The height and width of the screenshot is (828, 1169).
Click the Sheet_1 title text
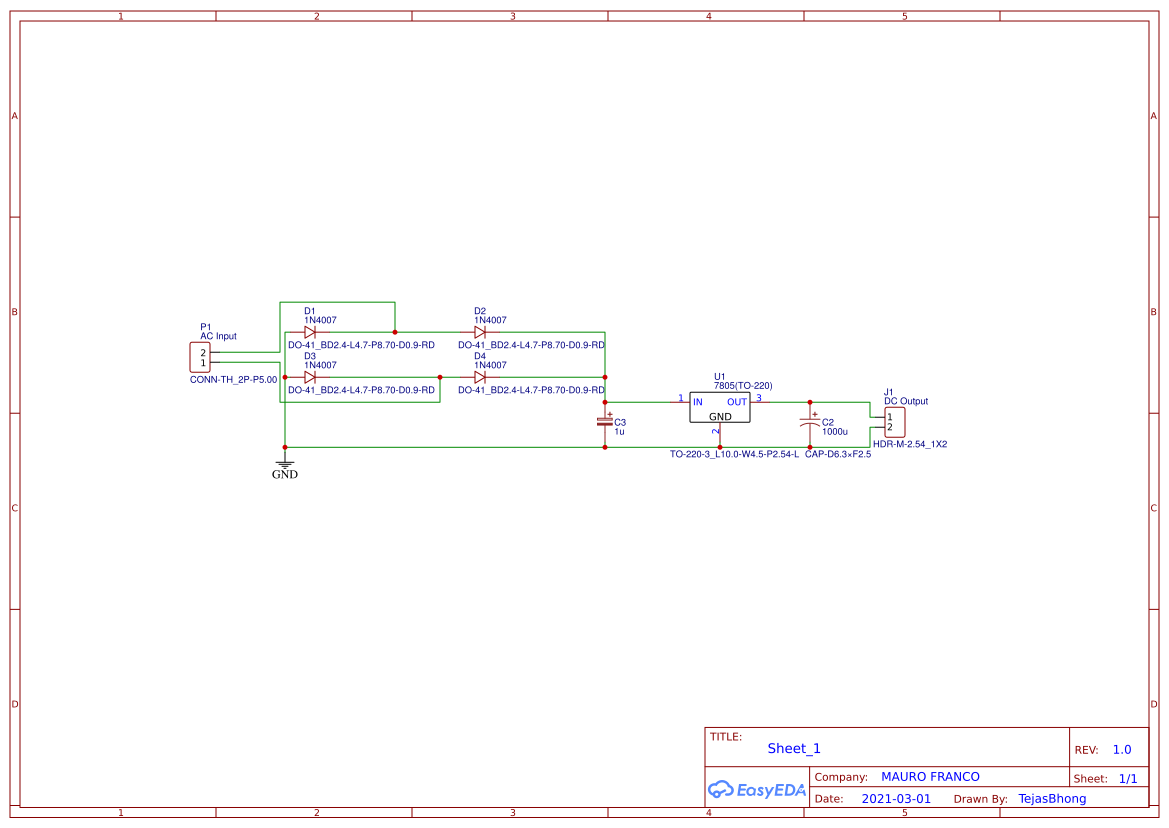[791, 748]
